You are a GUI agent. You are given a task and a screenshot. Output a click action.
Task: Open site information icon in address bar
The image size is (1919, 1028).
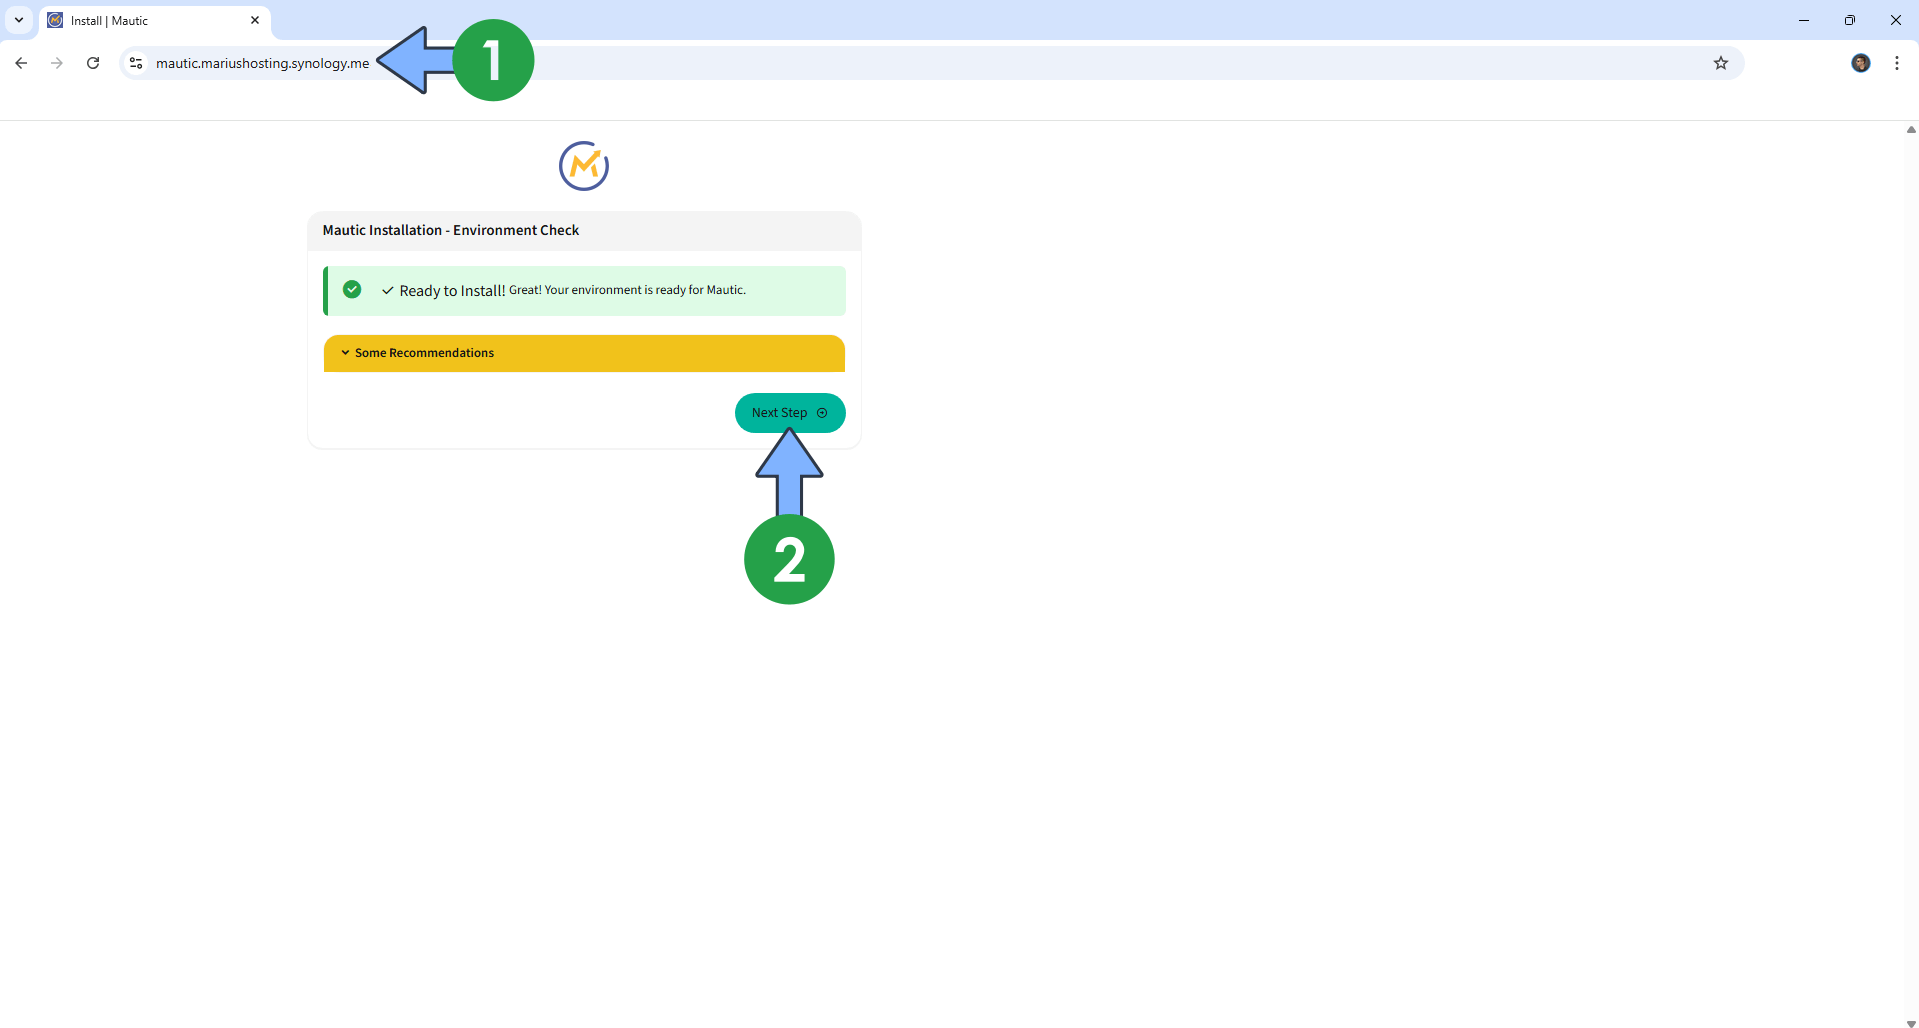click(136, 63)
